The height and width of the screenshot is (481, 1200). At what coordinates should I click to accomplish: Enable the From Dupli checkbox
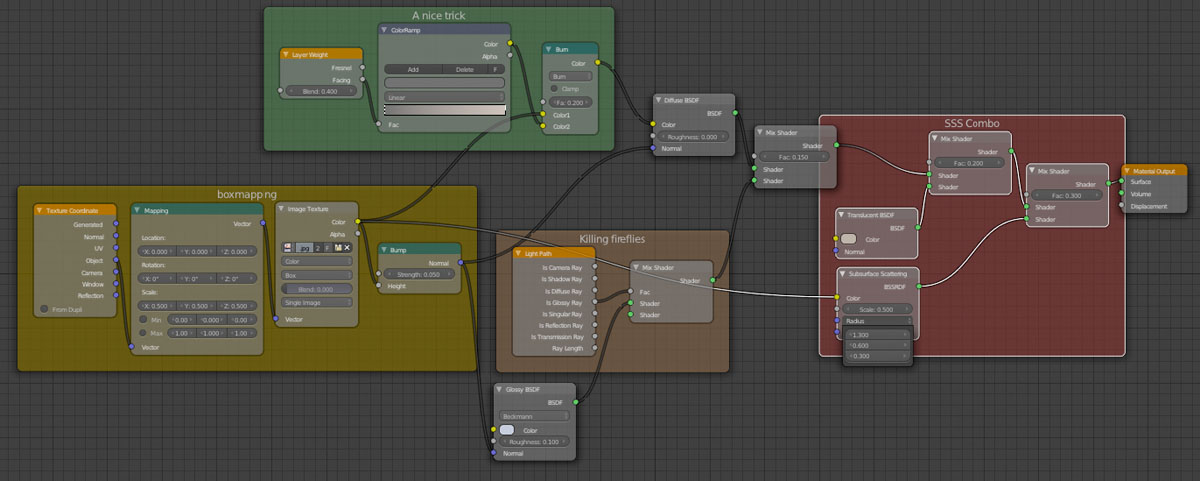click(x=44, y=309)
